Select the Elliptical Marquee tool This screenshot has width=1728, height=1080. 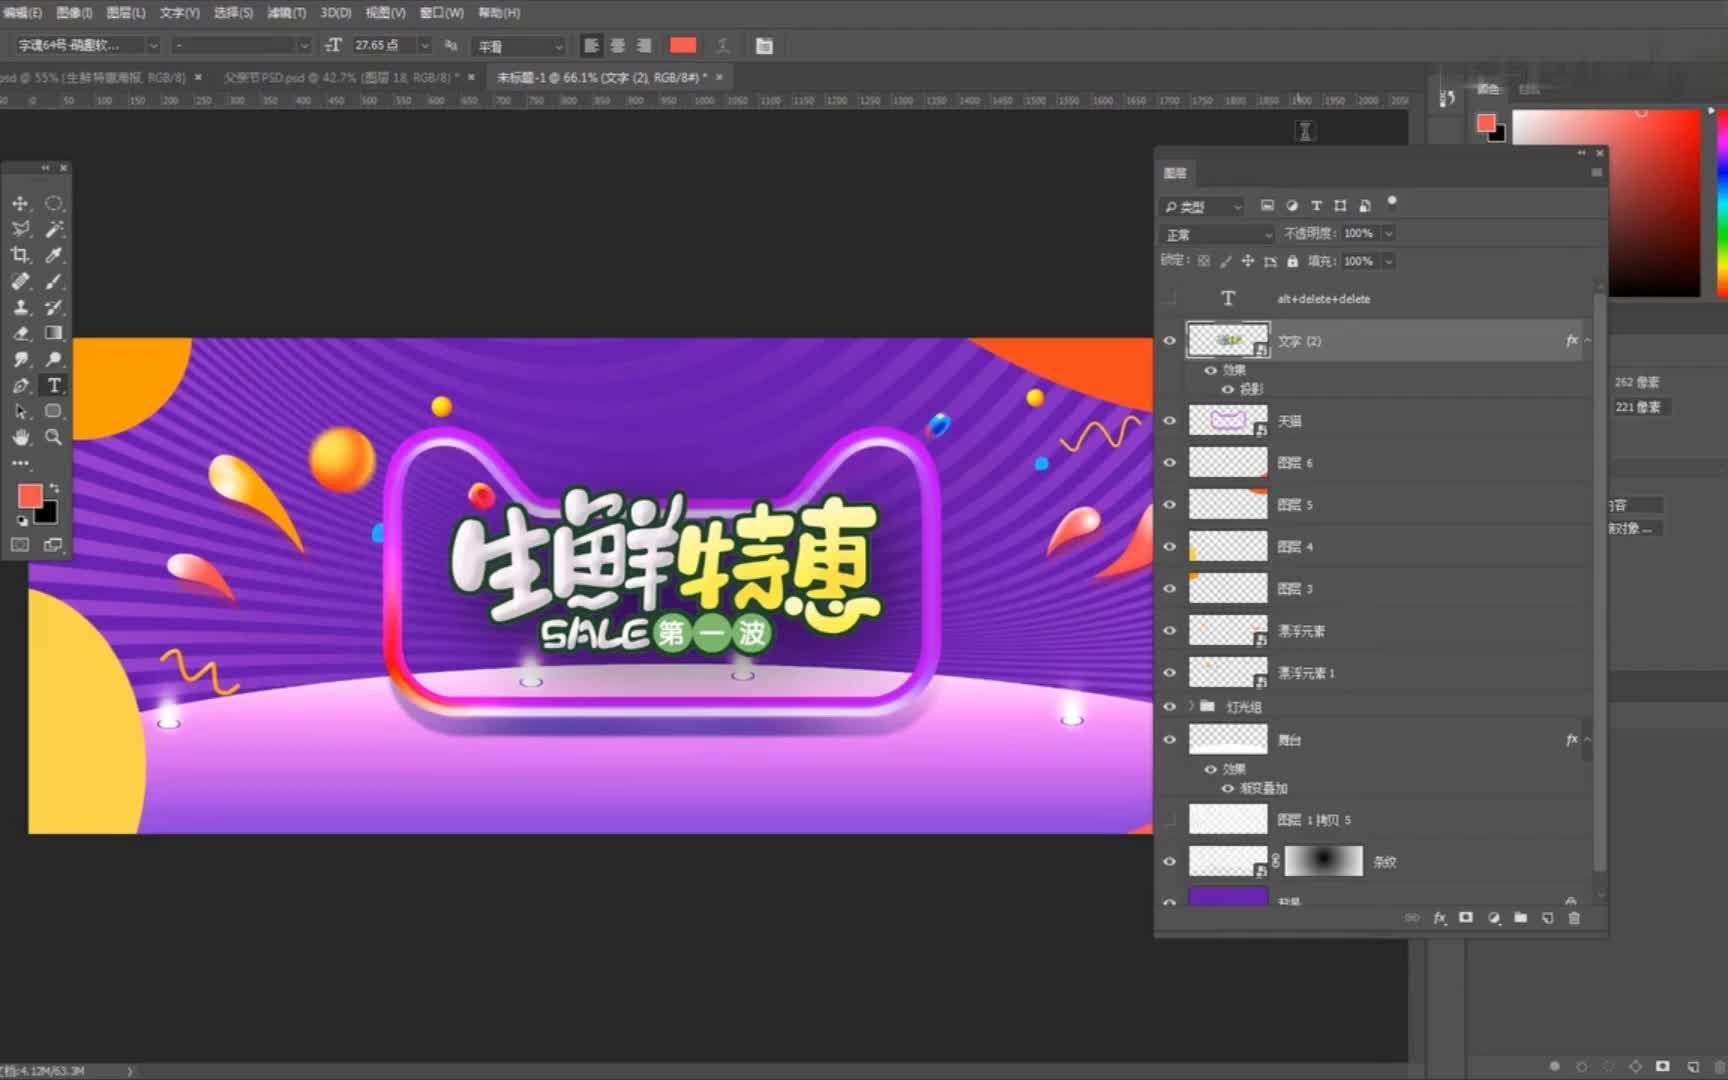(54, 203)
